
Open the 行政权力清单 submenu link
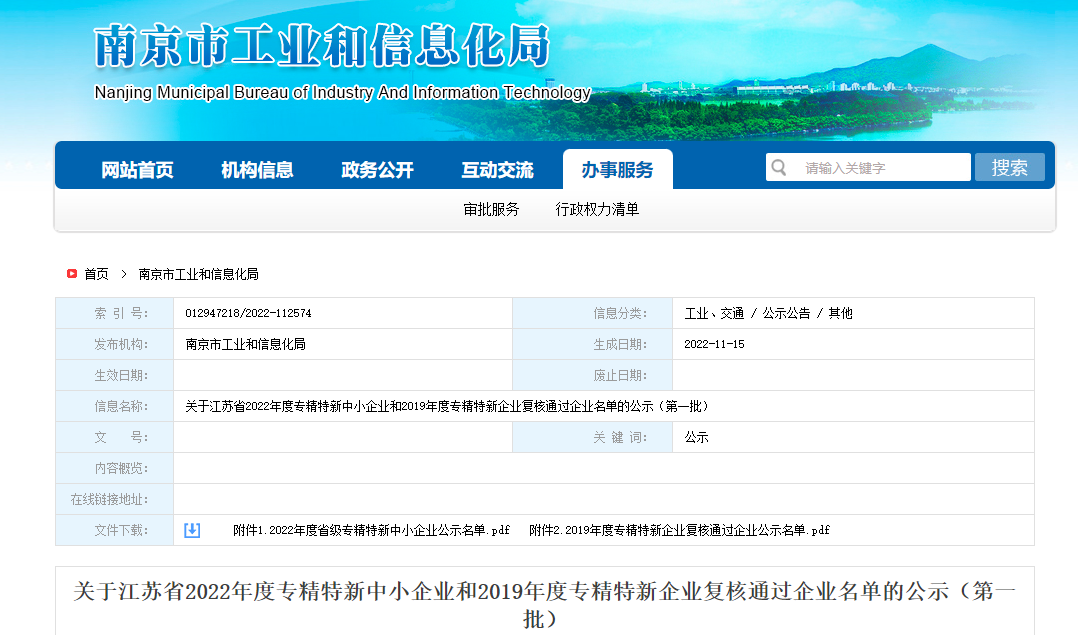click(597, 210)
